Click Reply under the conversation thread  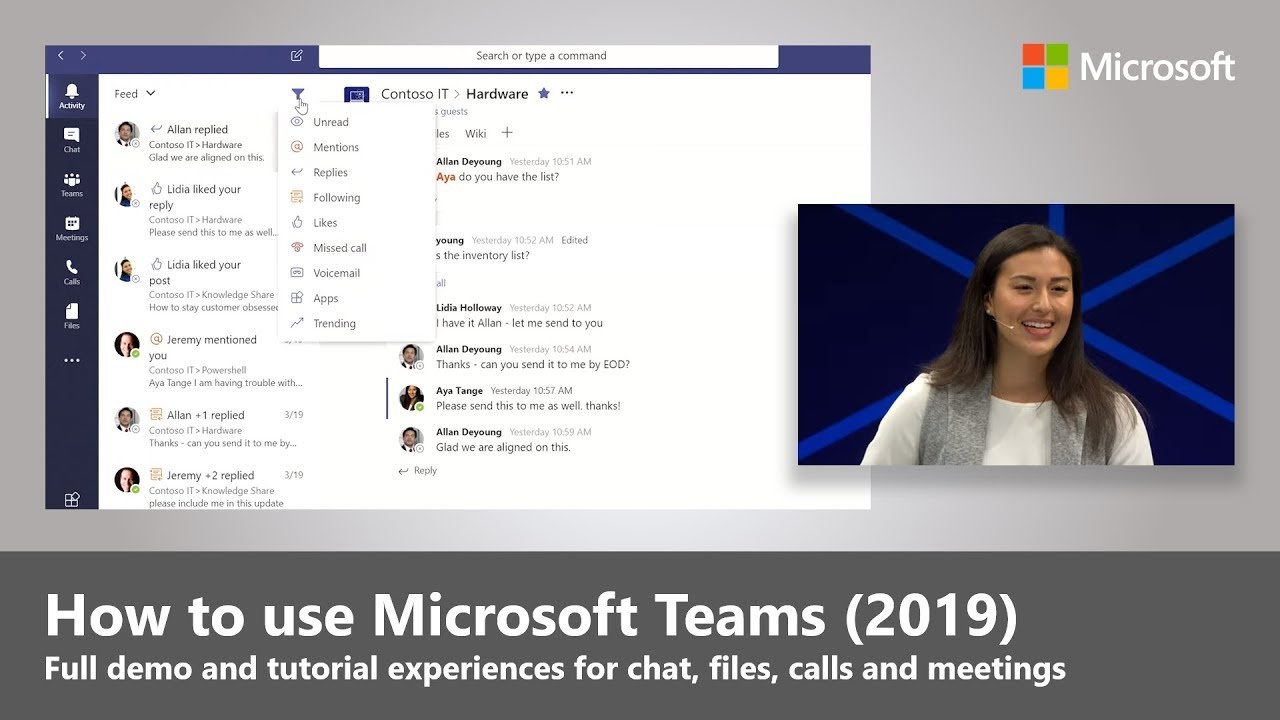418,471
